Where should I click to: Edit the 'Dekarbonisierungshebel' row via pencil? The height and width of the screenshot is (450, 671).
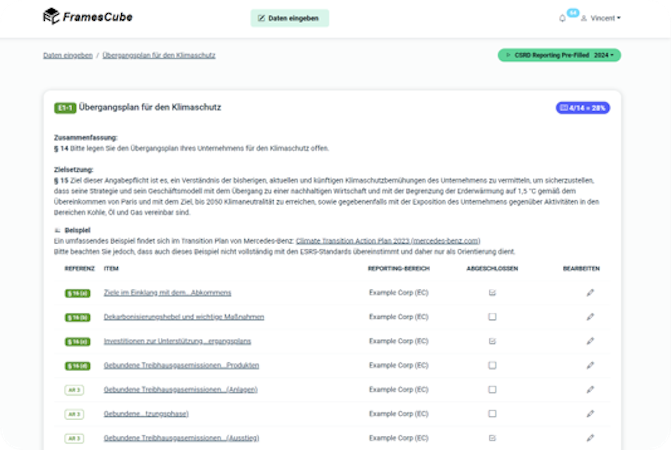pos(590,316)
